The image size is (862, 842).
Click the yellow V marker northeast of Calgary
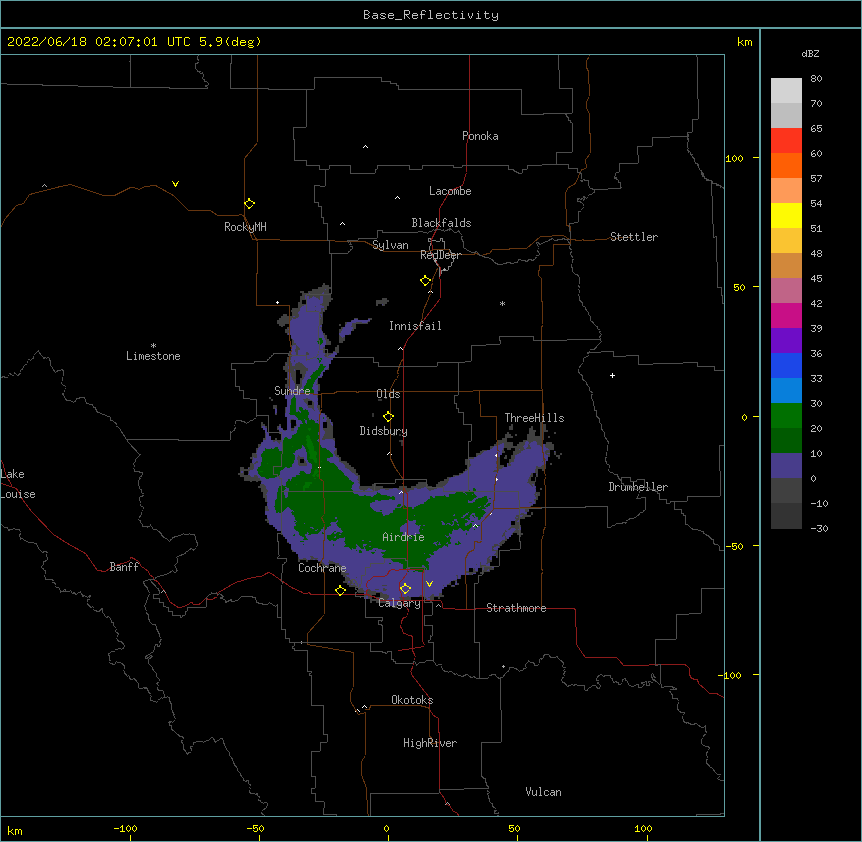coord(429,584)
